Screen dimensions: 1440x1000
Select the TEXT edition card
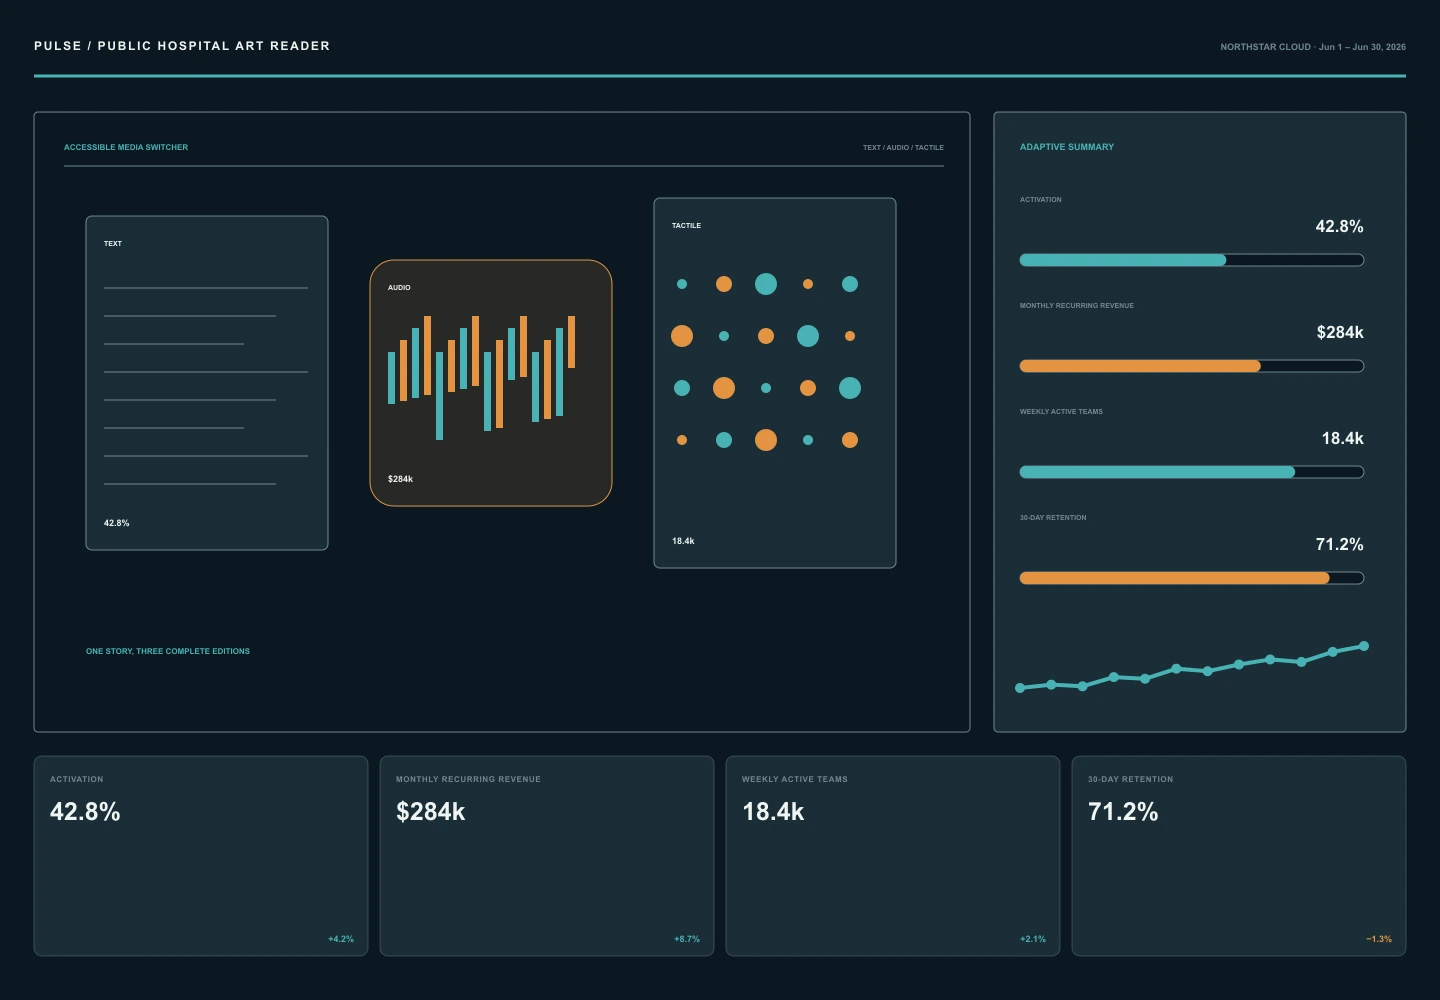[x=207, y=383]
